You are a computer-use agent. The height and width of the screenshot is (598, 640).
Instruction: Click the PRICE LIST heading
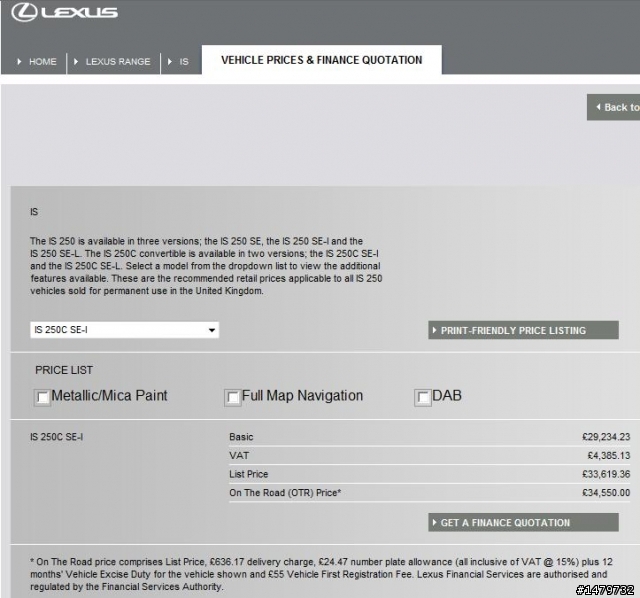click(x=64, y=370)
